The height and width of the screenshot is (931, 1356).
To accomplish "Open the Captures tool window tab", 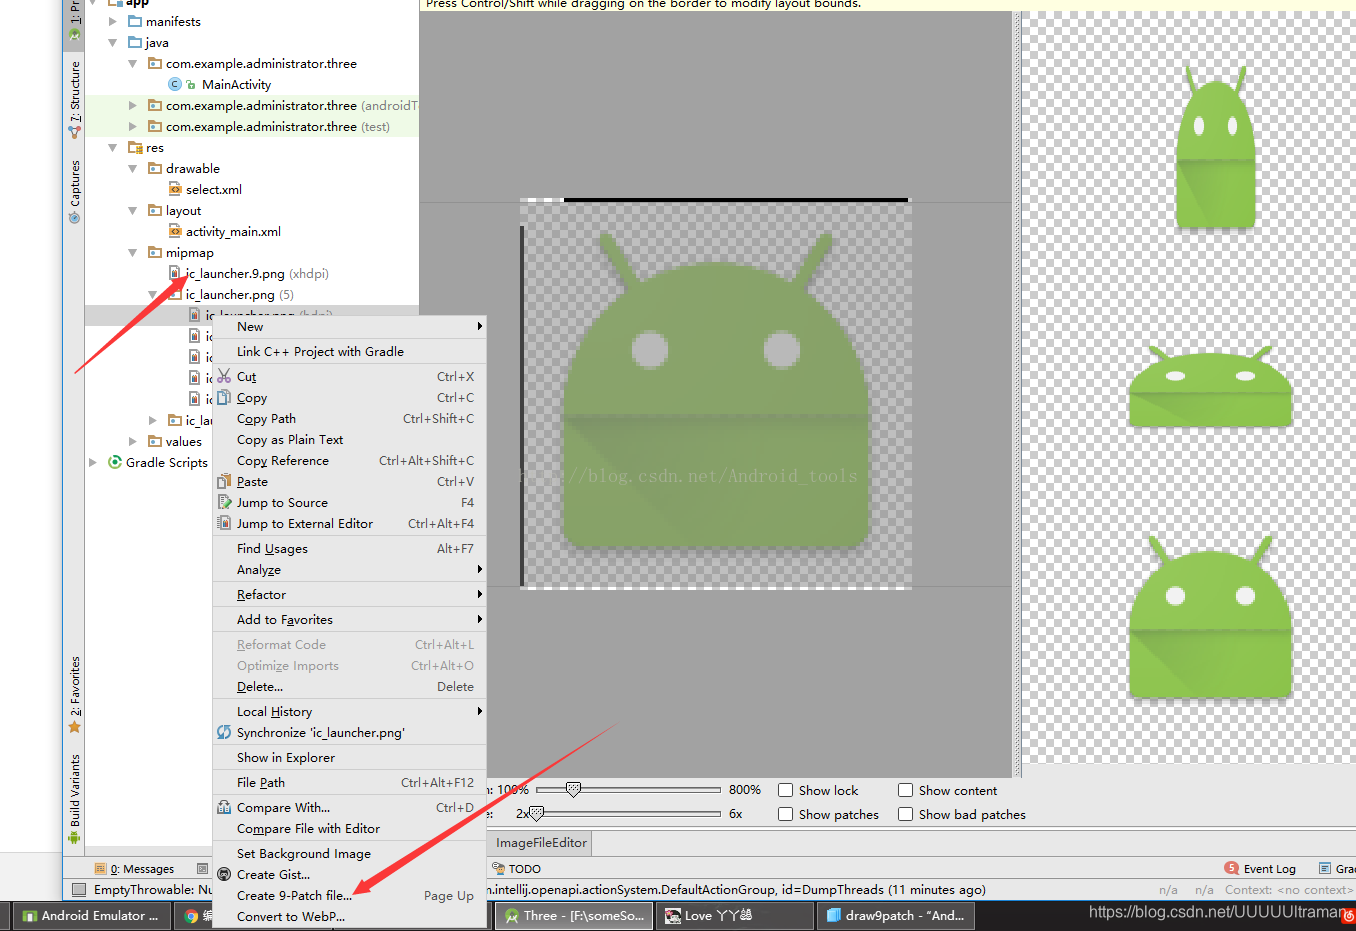I will click(x=75, y=191).
